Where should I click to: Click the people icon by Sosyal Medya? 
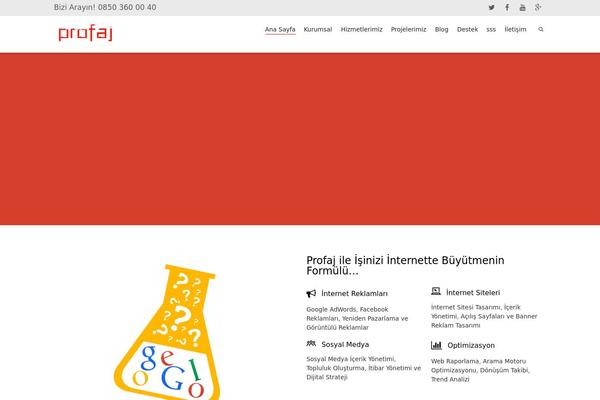(311, 344)
